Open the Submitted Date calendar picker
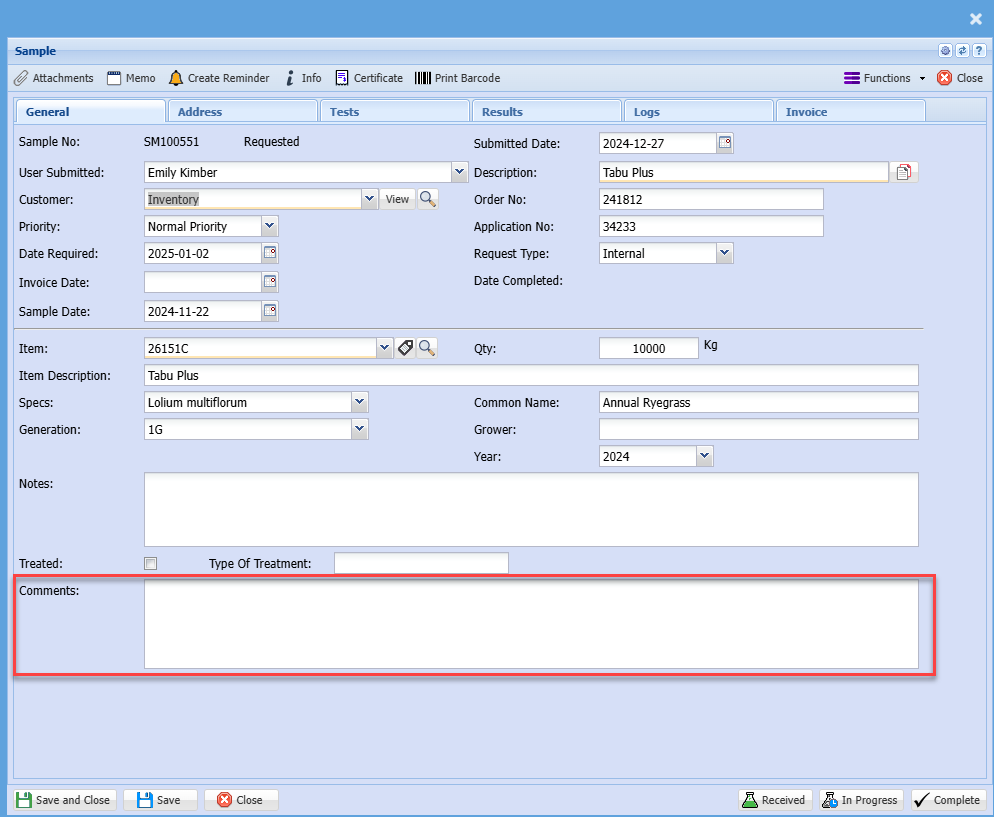Image resolution: width=994 pixels, height=817 pixels. 726,143
